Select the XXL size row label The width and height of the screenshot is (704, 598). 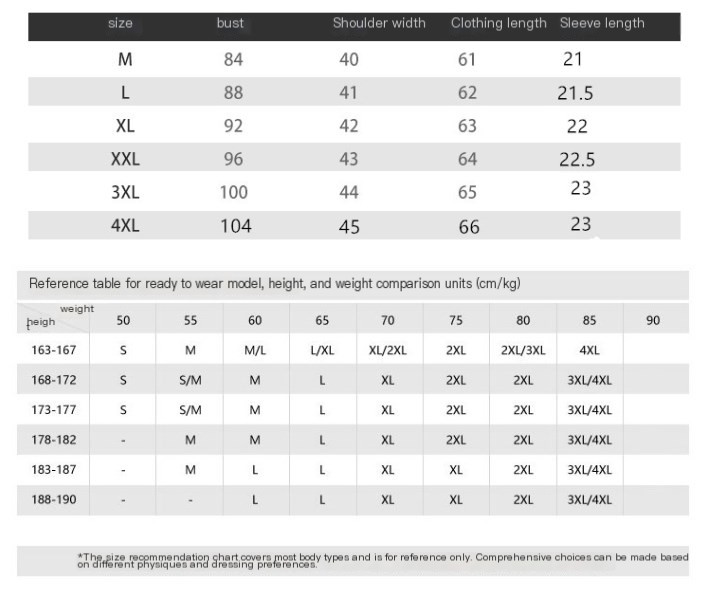(125, 159)
